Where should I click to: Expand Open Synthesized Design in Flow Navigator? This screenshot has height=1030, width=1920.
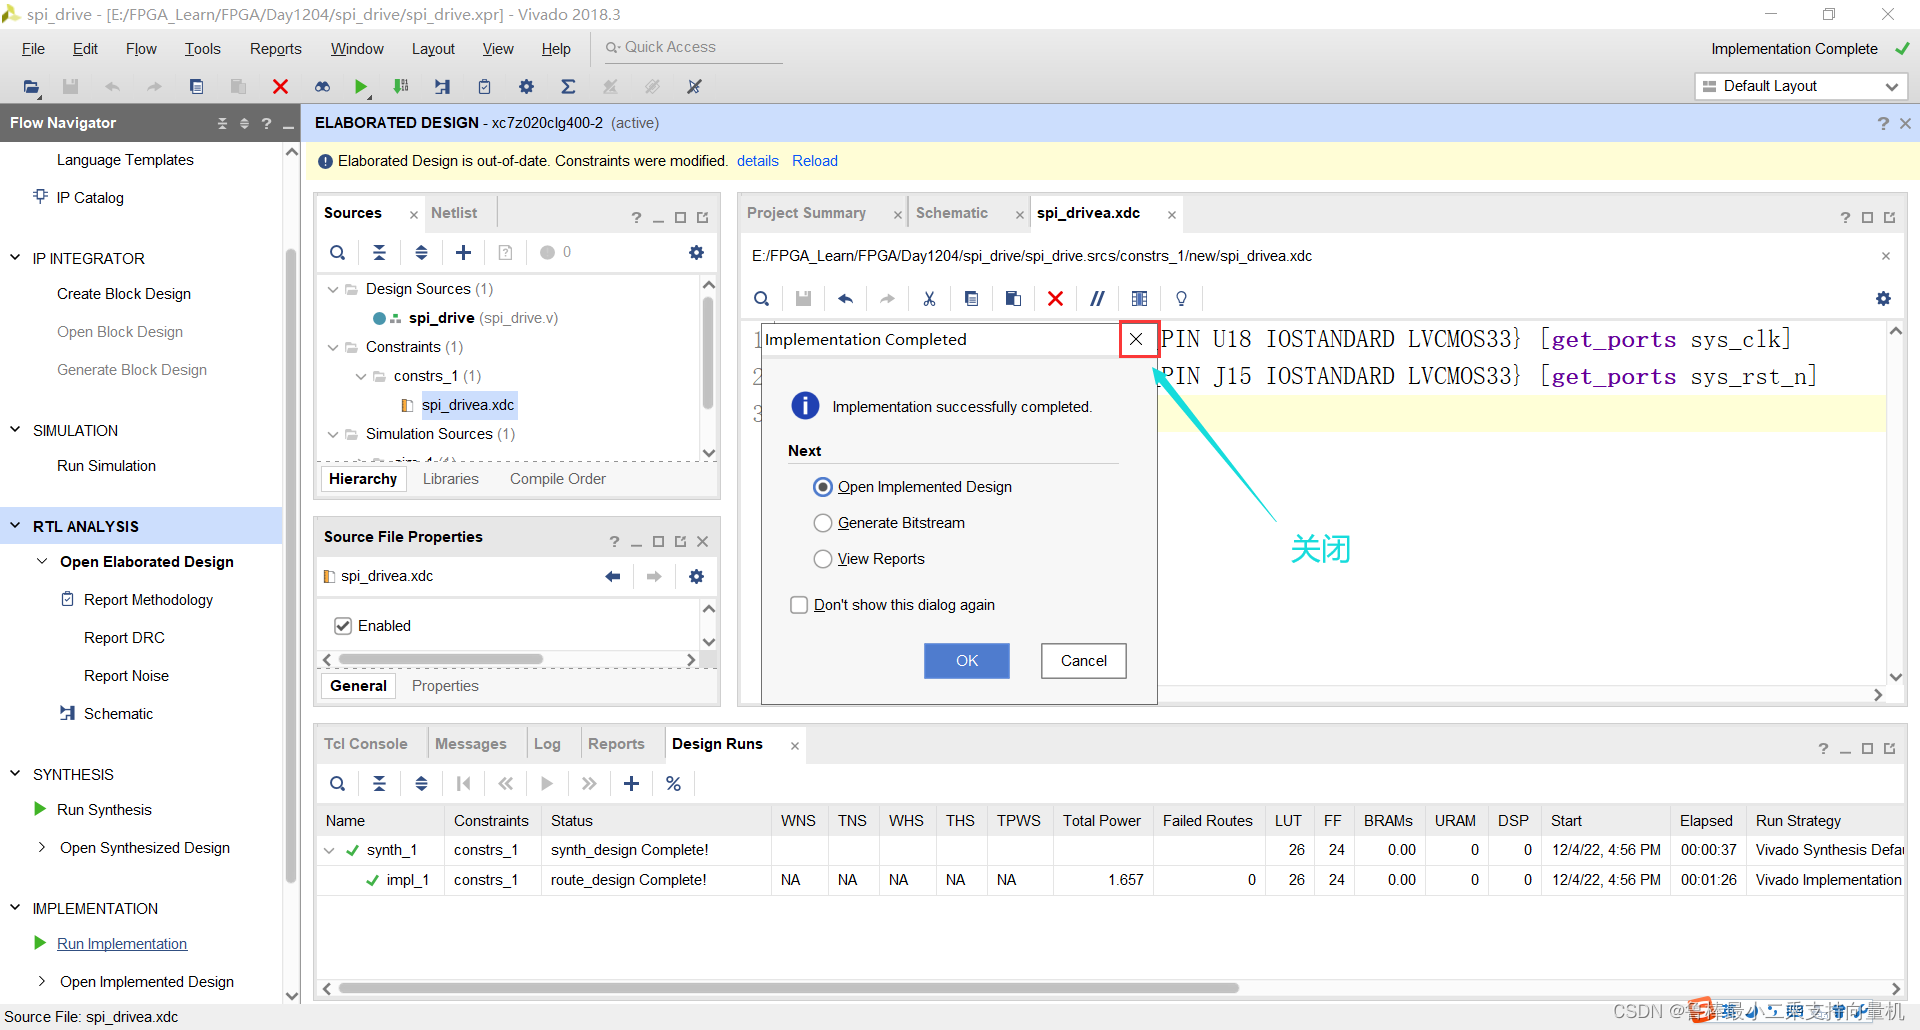42,847
